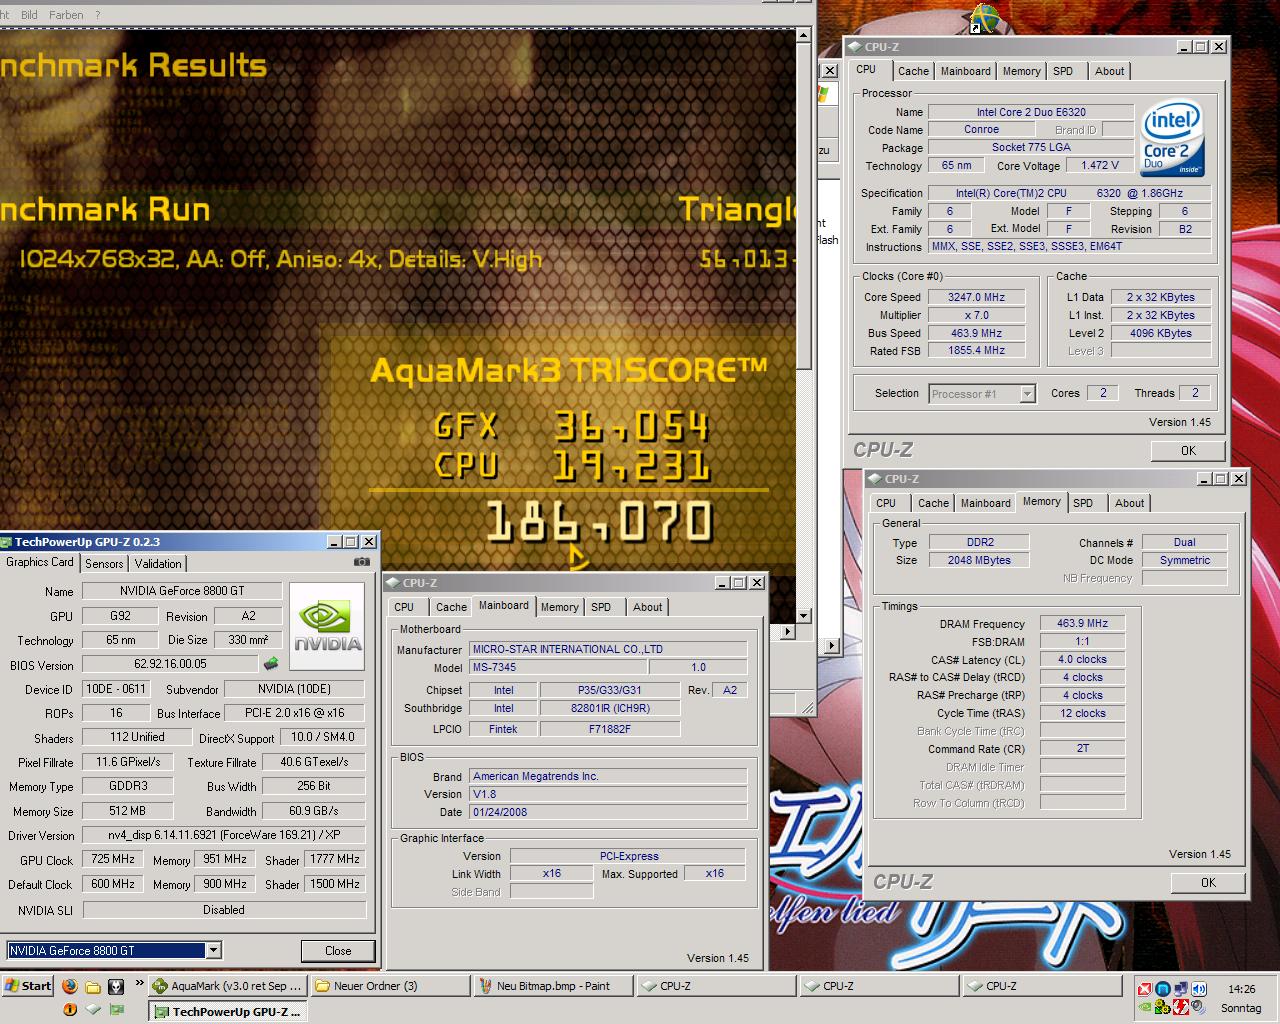Click the blue round tray icon
Image resolution: width=1280 pixels, height=1024 pixels.
1163,989
